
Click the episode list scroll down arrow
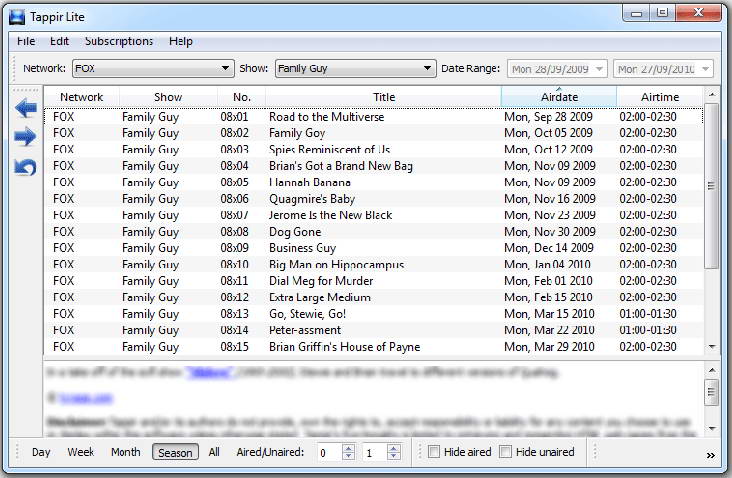[x=711, y=347]
